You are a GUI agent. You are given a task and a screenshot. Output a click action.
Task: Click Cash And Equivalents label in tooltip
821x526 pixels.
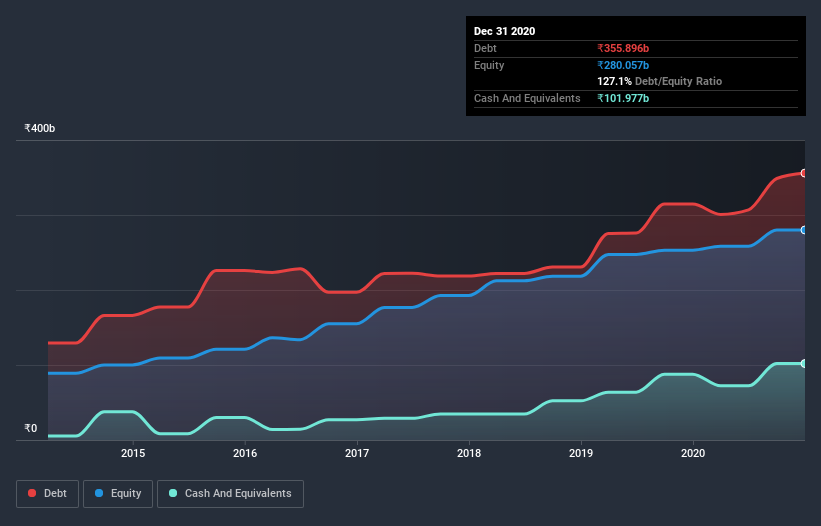pos(527,98)
